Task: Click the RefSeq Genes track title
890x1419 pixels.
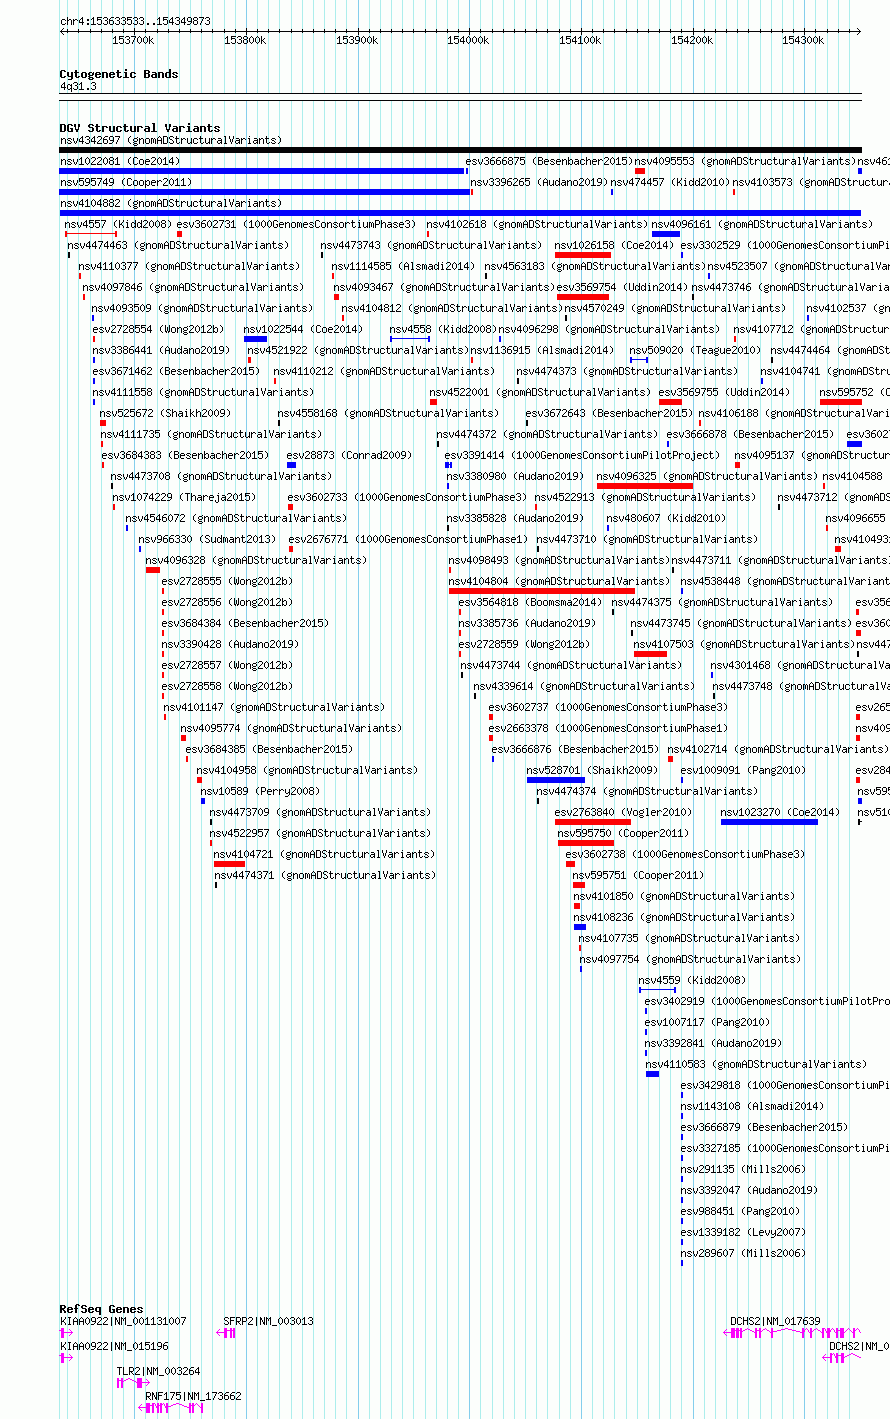Action: (x=101, y=1309)
